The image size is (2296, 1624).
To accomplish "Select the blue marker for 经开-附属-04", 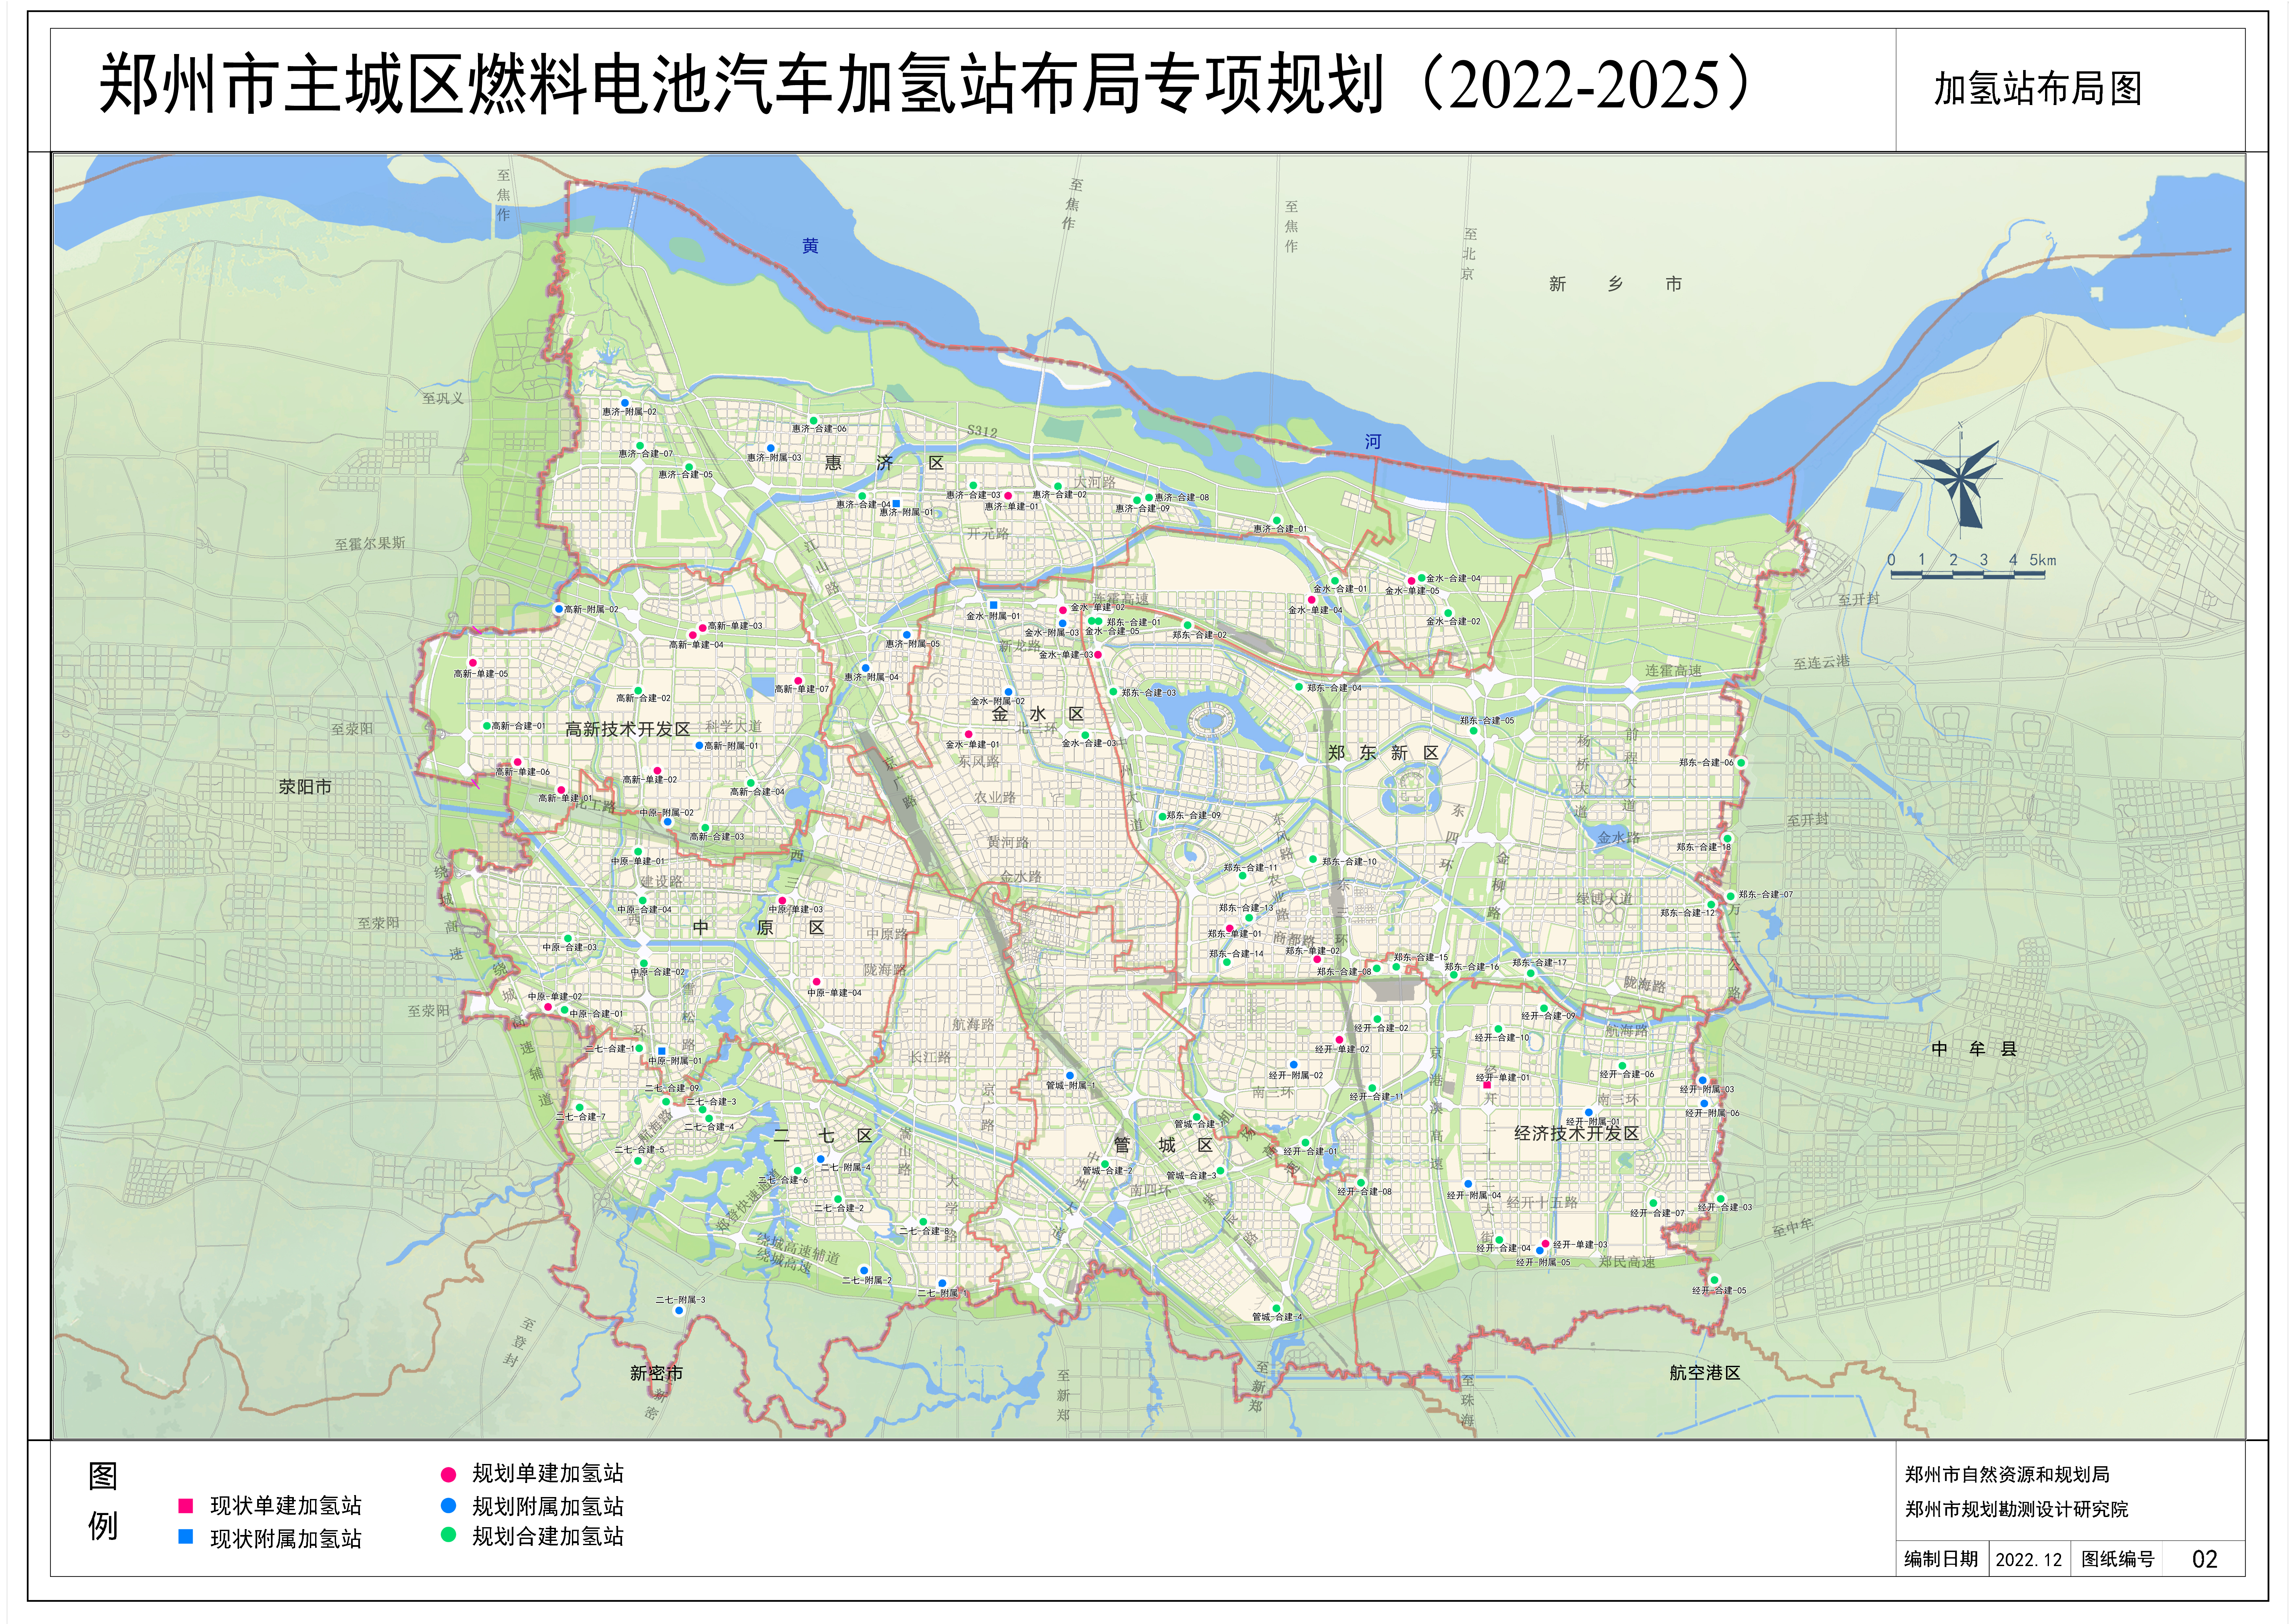I will click(1468, 1184).
